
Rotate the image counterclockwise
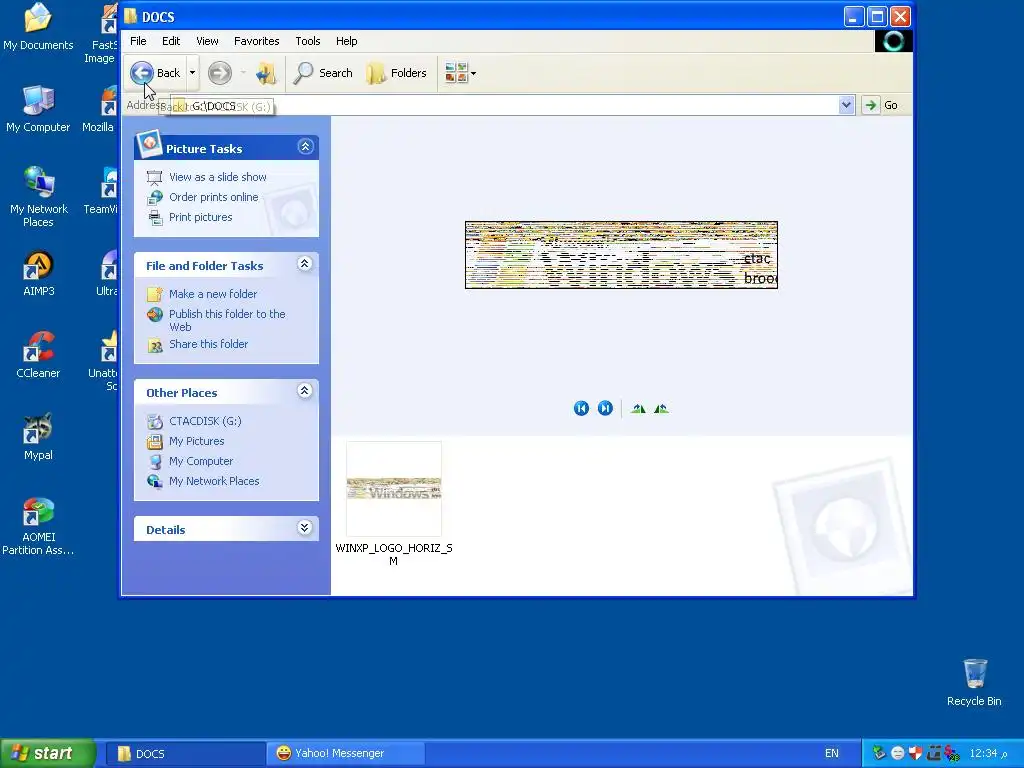[661, 409]
